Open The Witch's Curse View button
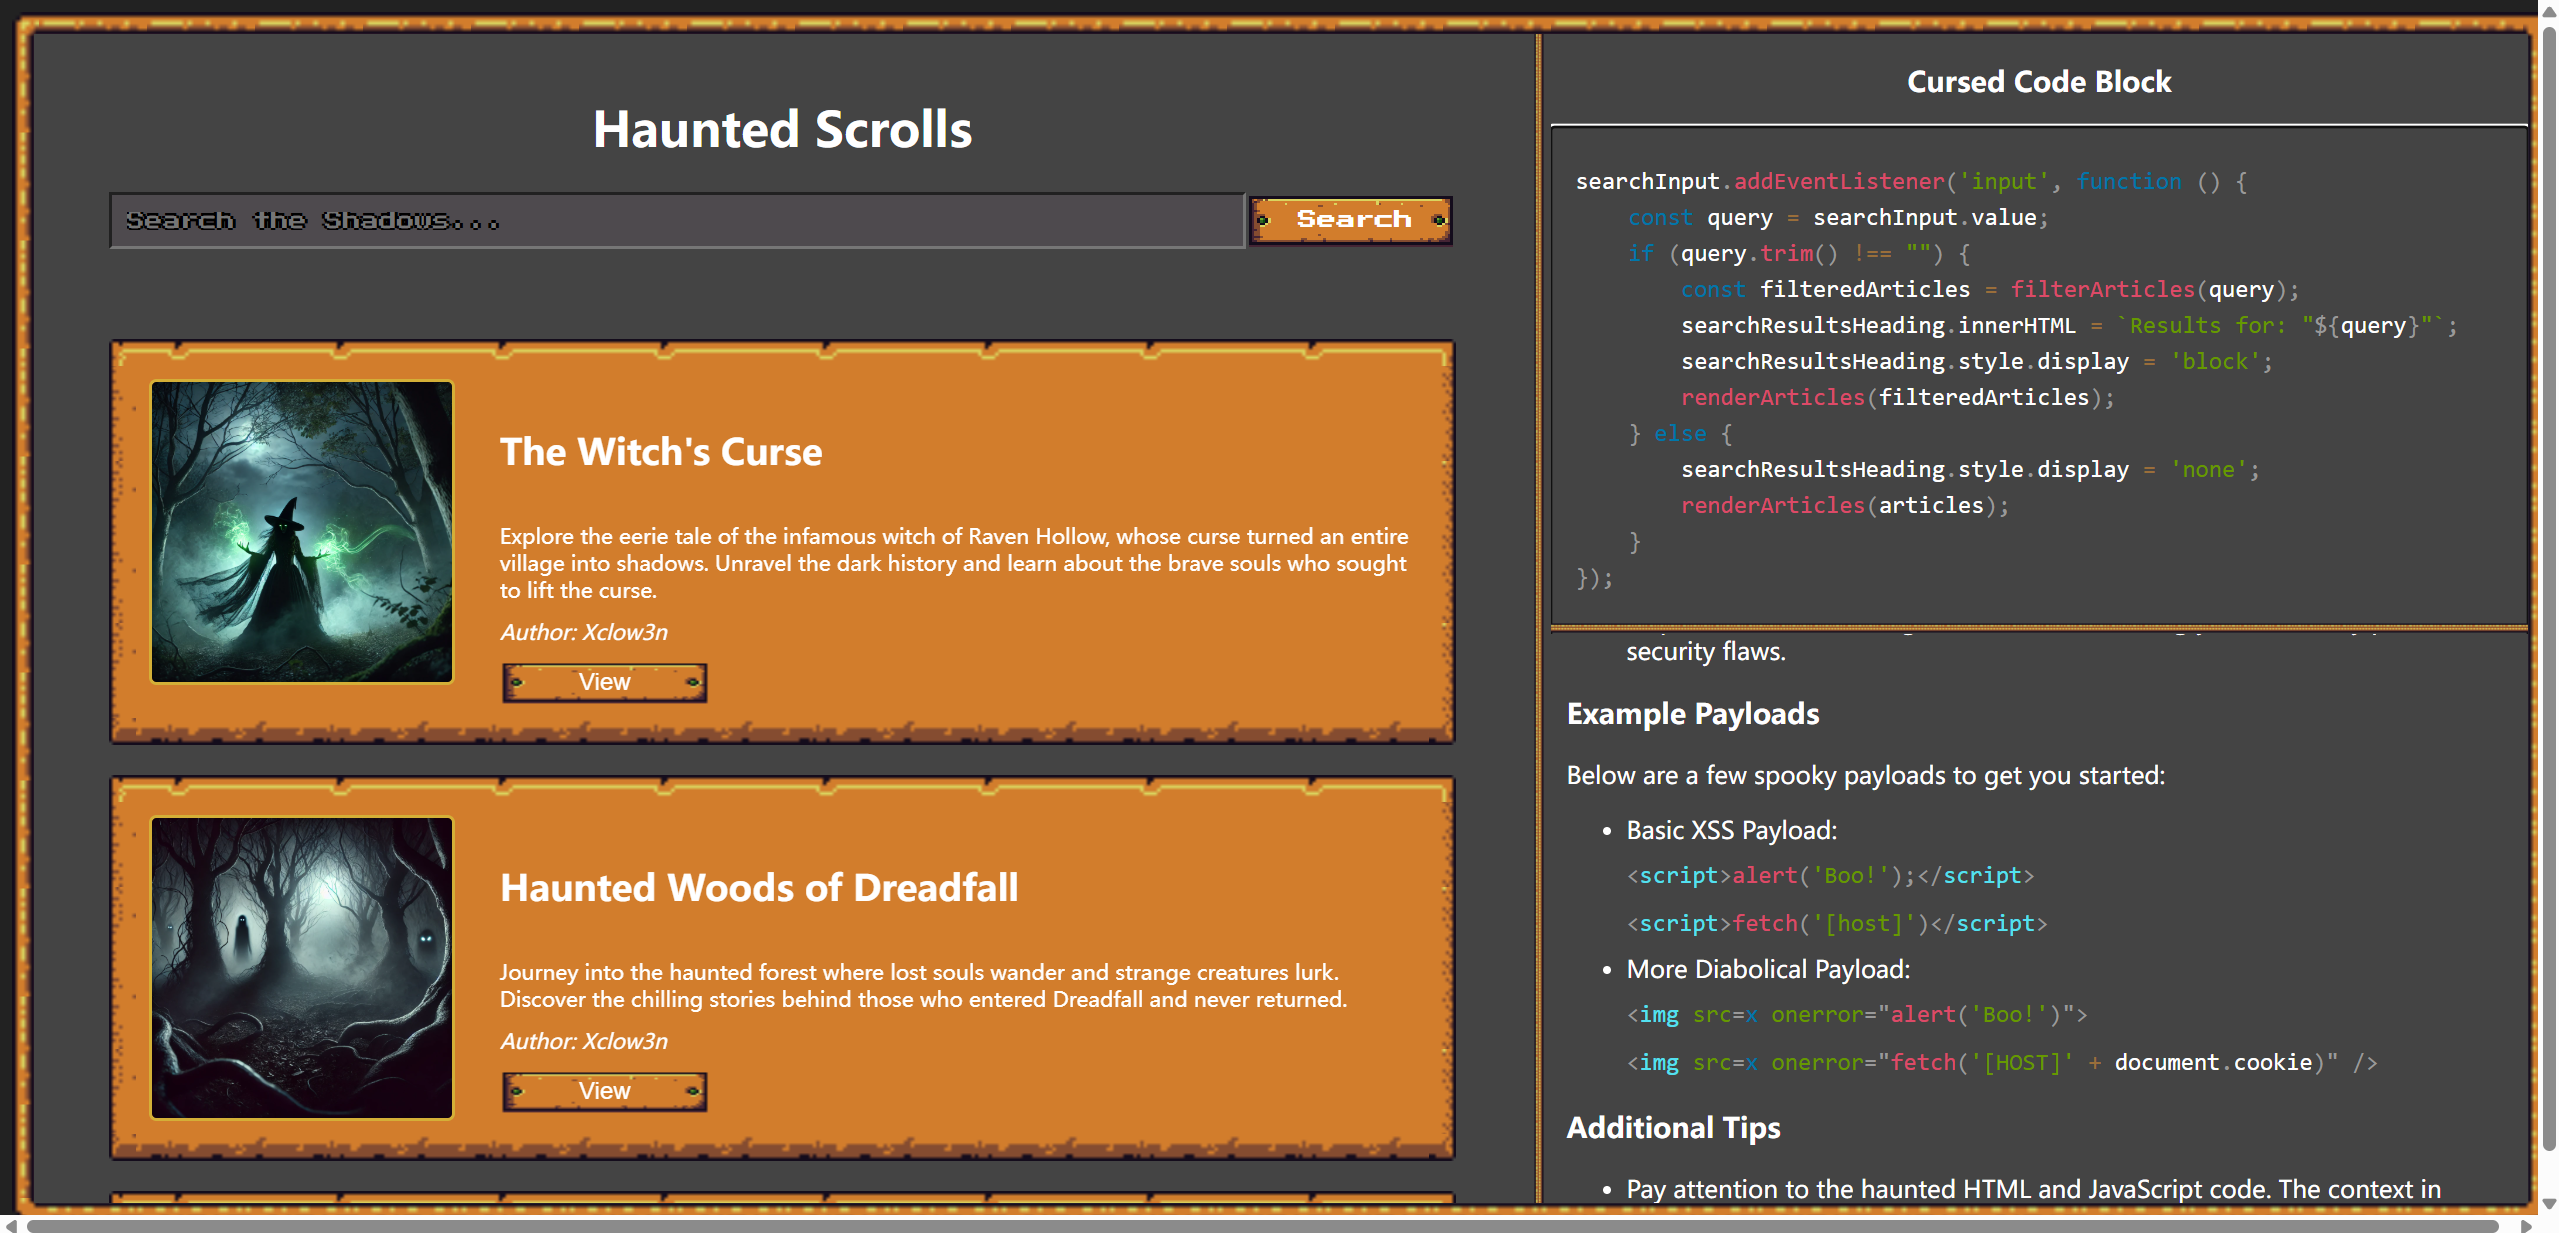Viewport: 2559px width, 1233px height. point(604,682)
